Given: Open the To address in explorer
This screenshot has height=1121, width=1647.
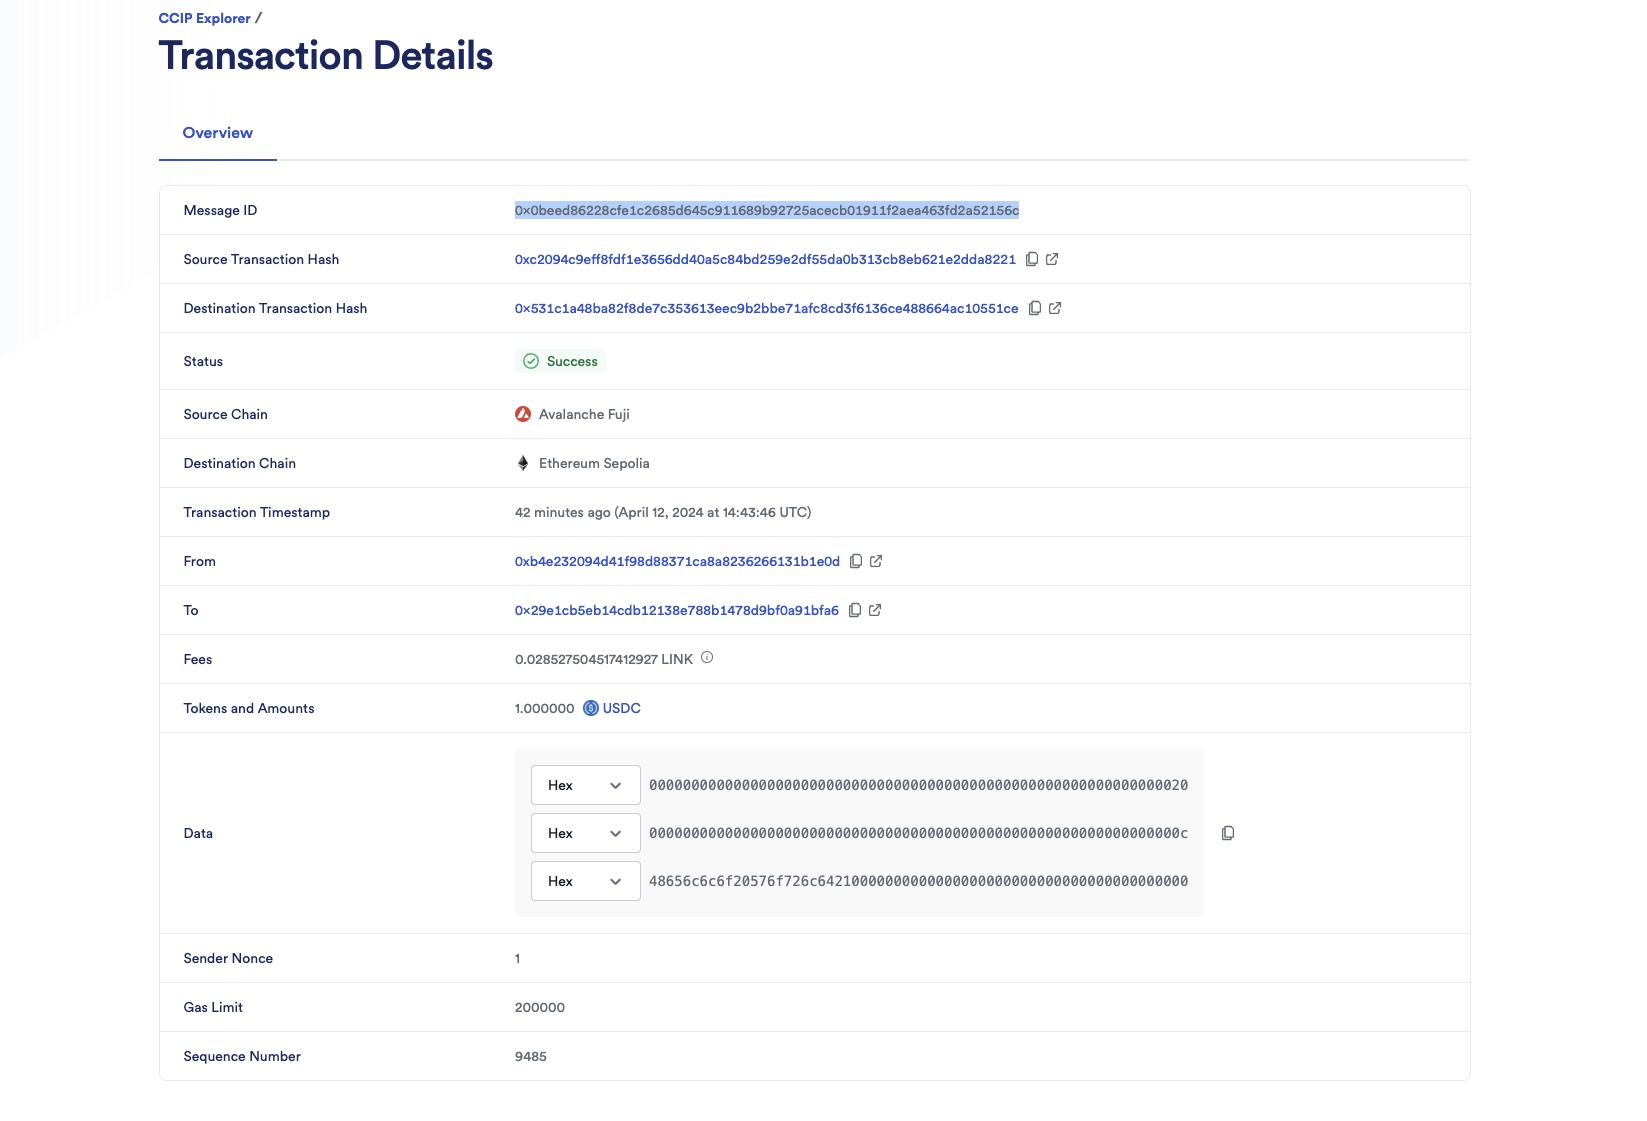Looking at the screenshot, I should click(x=874, y=610).
